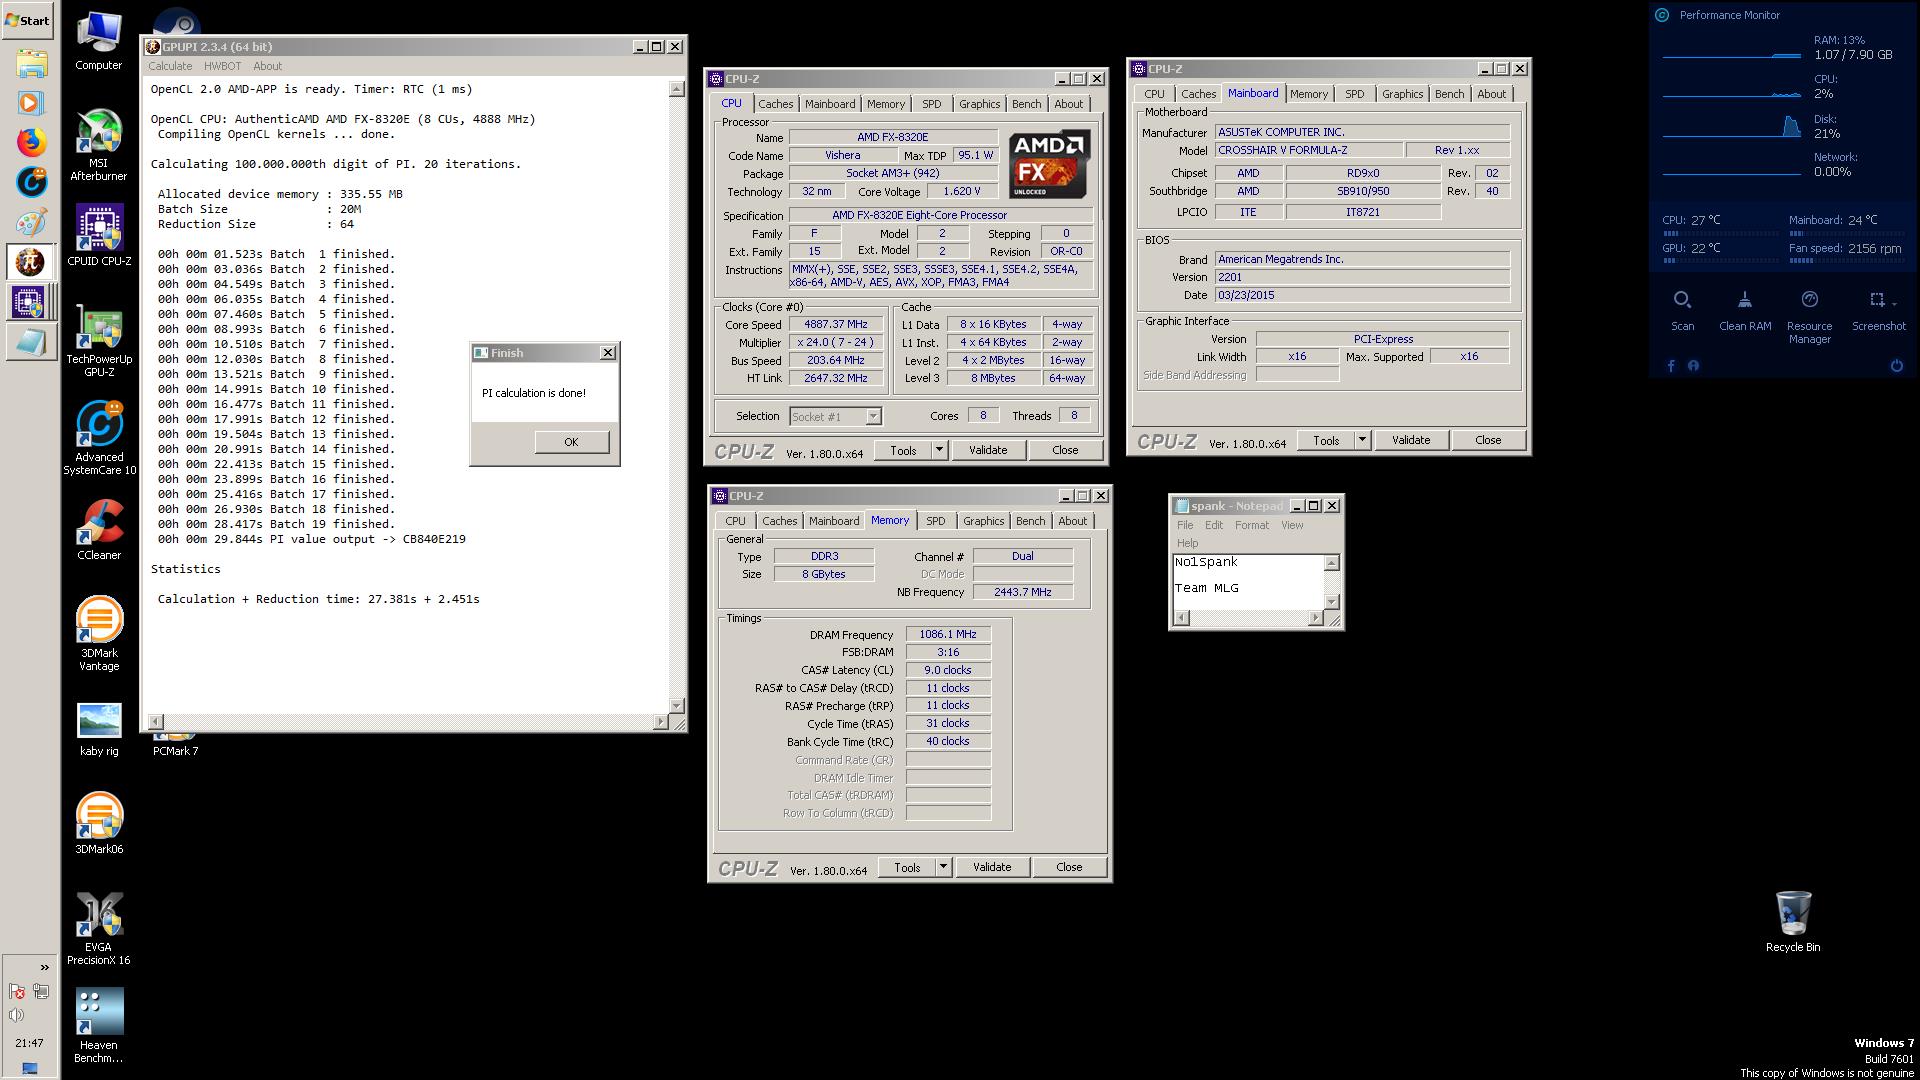
Task: Open the About menu in GPUPI
Action: (x=267, y=66)
